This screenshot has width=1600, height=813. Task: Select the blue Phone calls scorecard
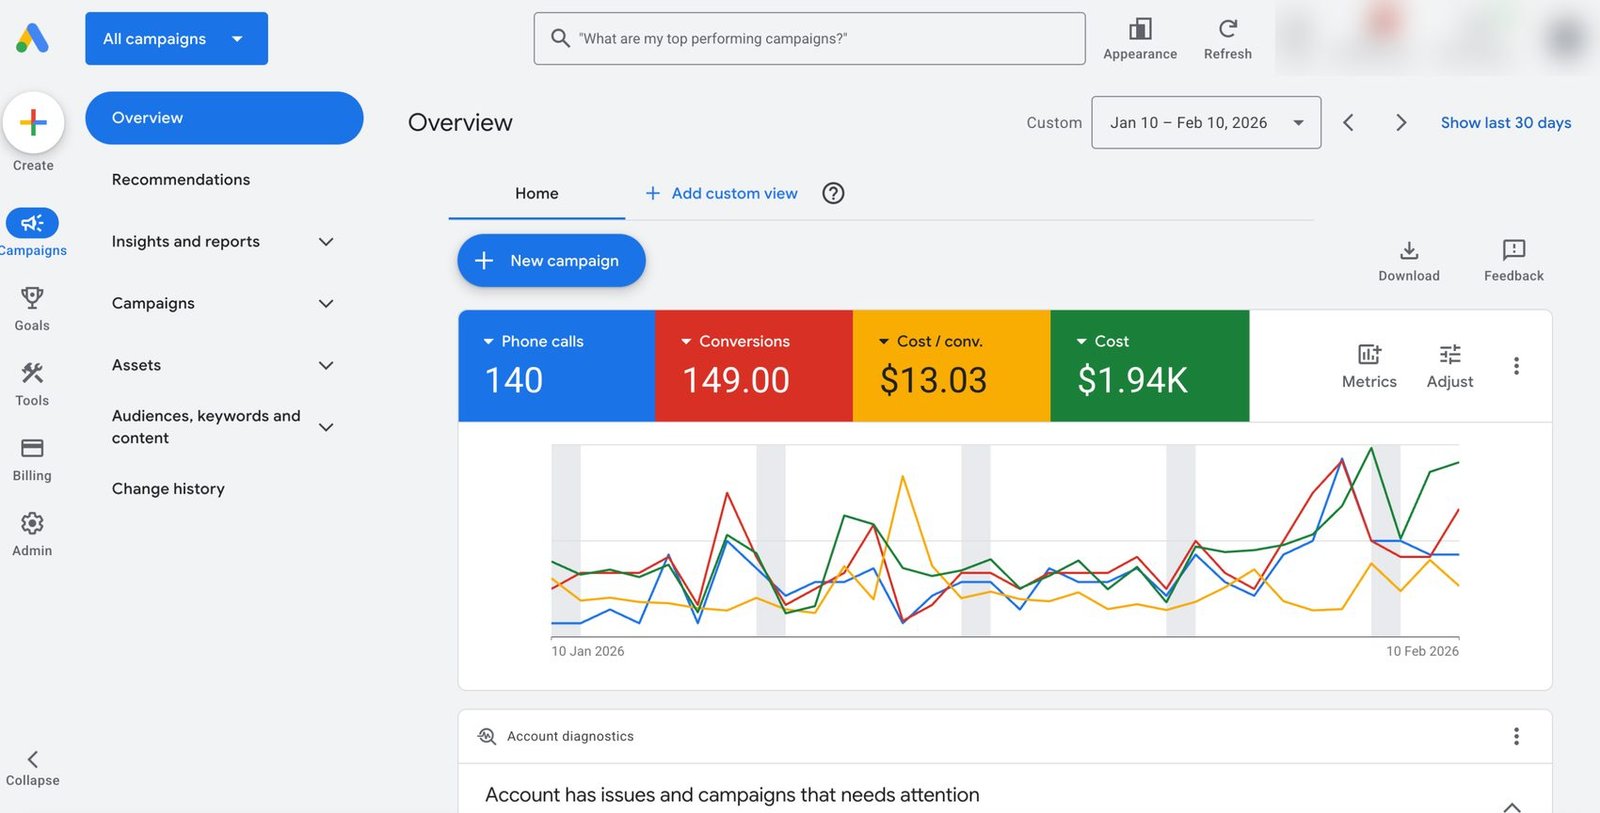(x=556, y=366)
